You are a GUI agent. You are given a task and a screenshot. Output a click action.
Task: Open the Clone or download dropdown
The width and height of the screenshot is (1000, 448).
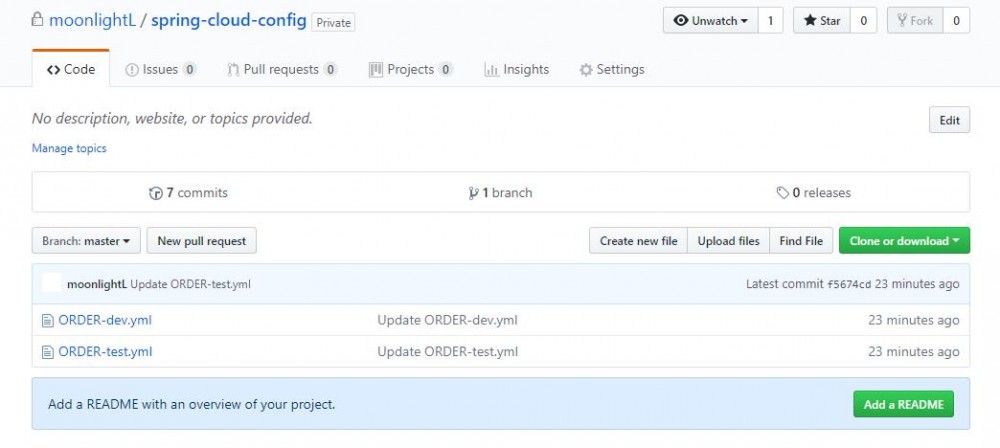click(x=904, y=241)
